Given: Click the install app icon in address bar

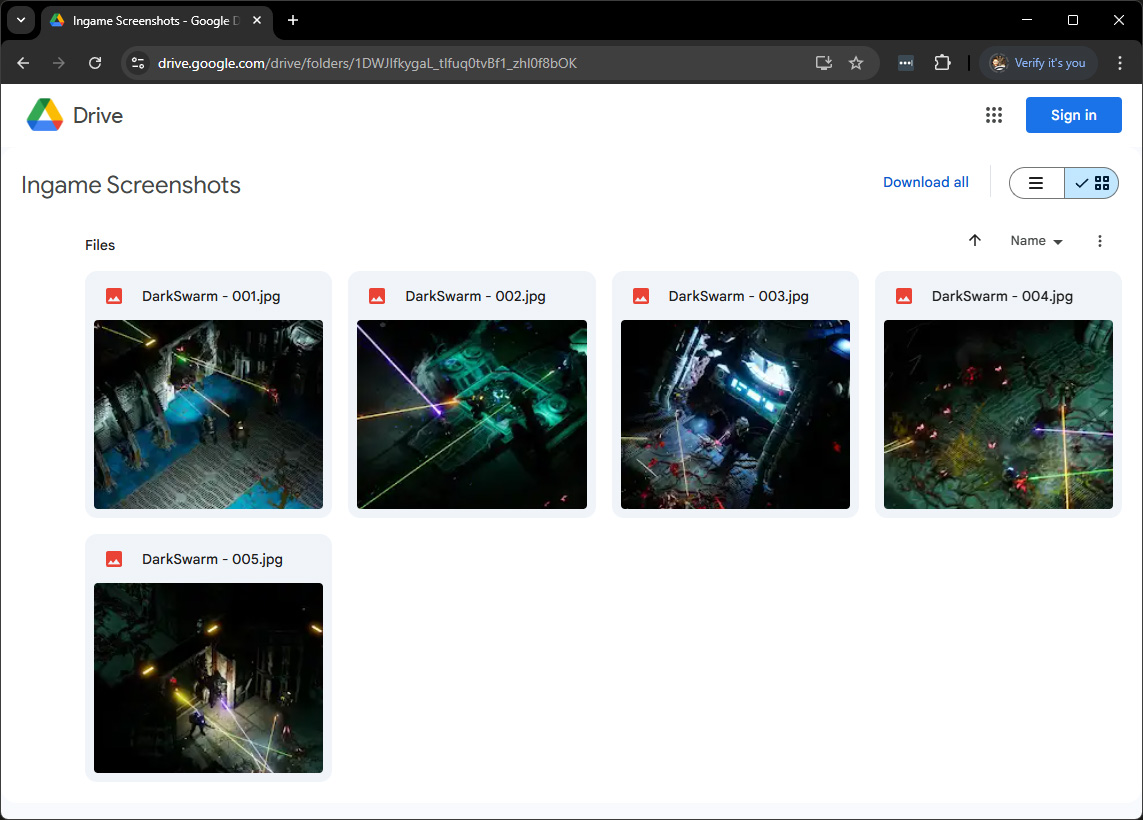Looking at the screenshot, I should click(824, 63).
